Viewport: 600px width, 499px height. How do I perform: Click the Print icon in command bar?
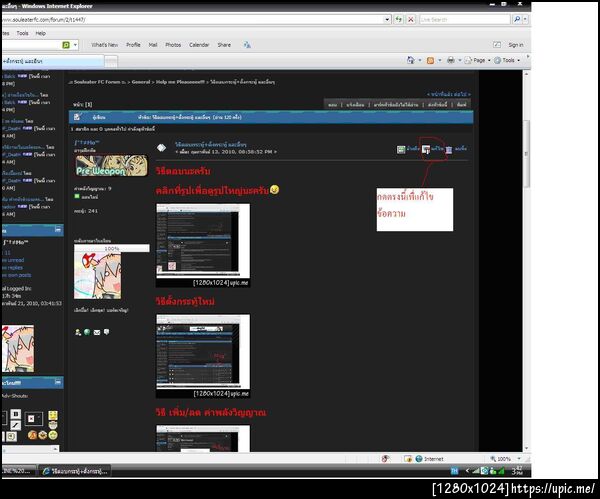451,60
